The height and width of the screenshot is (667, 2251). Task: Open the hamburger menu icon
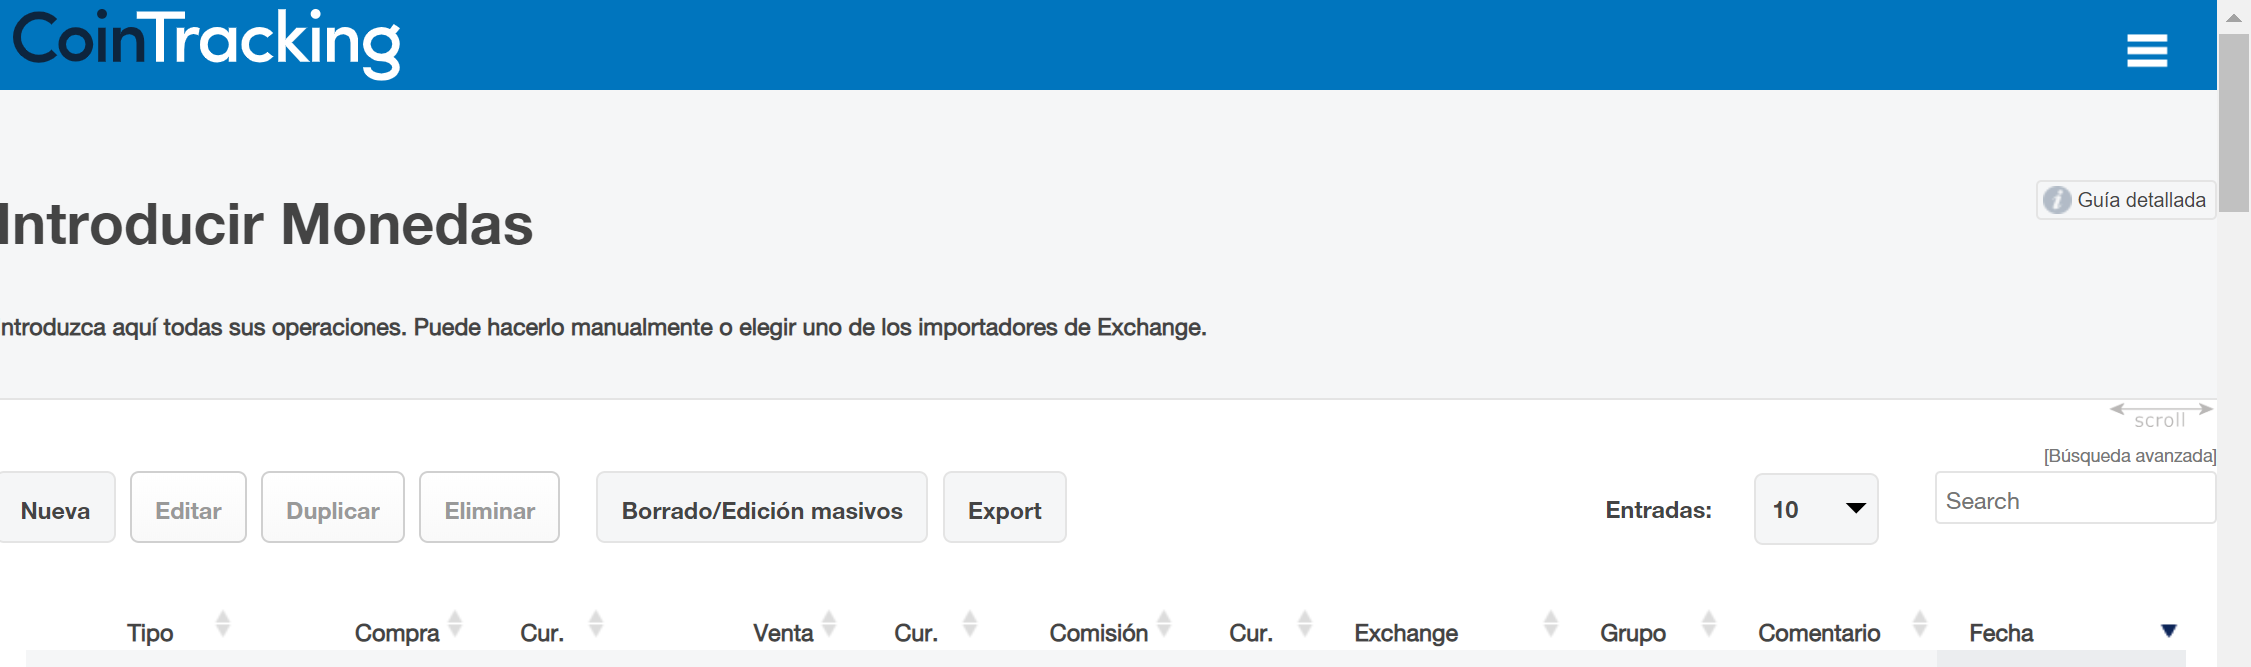coord(2146,50)
